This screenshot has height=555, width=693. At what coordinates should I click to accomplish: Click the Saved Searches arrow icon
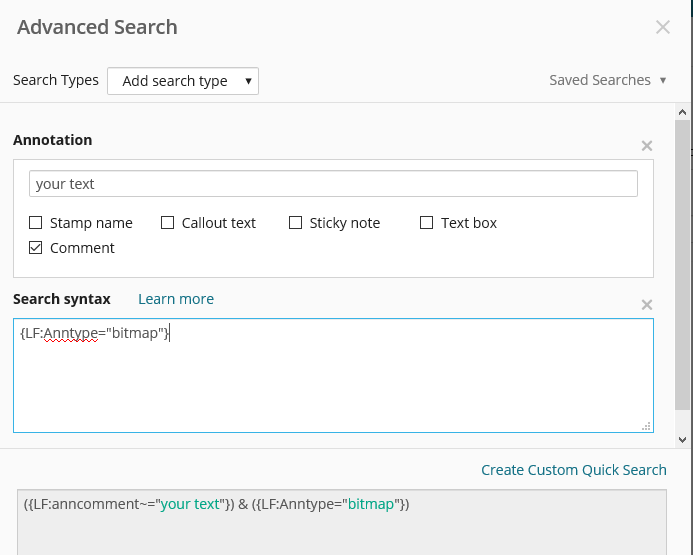click(x=663, y=80)
